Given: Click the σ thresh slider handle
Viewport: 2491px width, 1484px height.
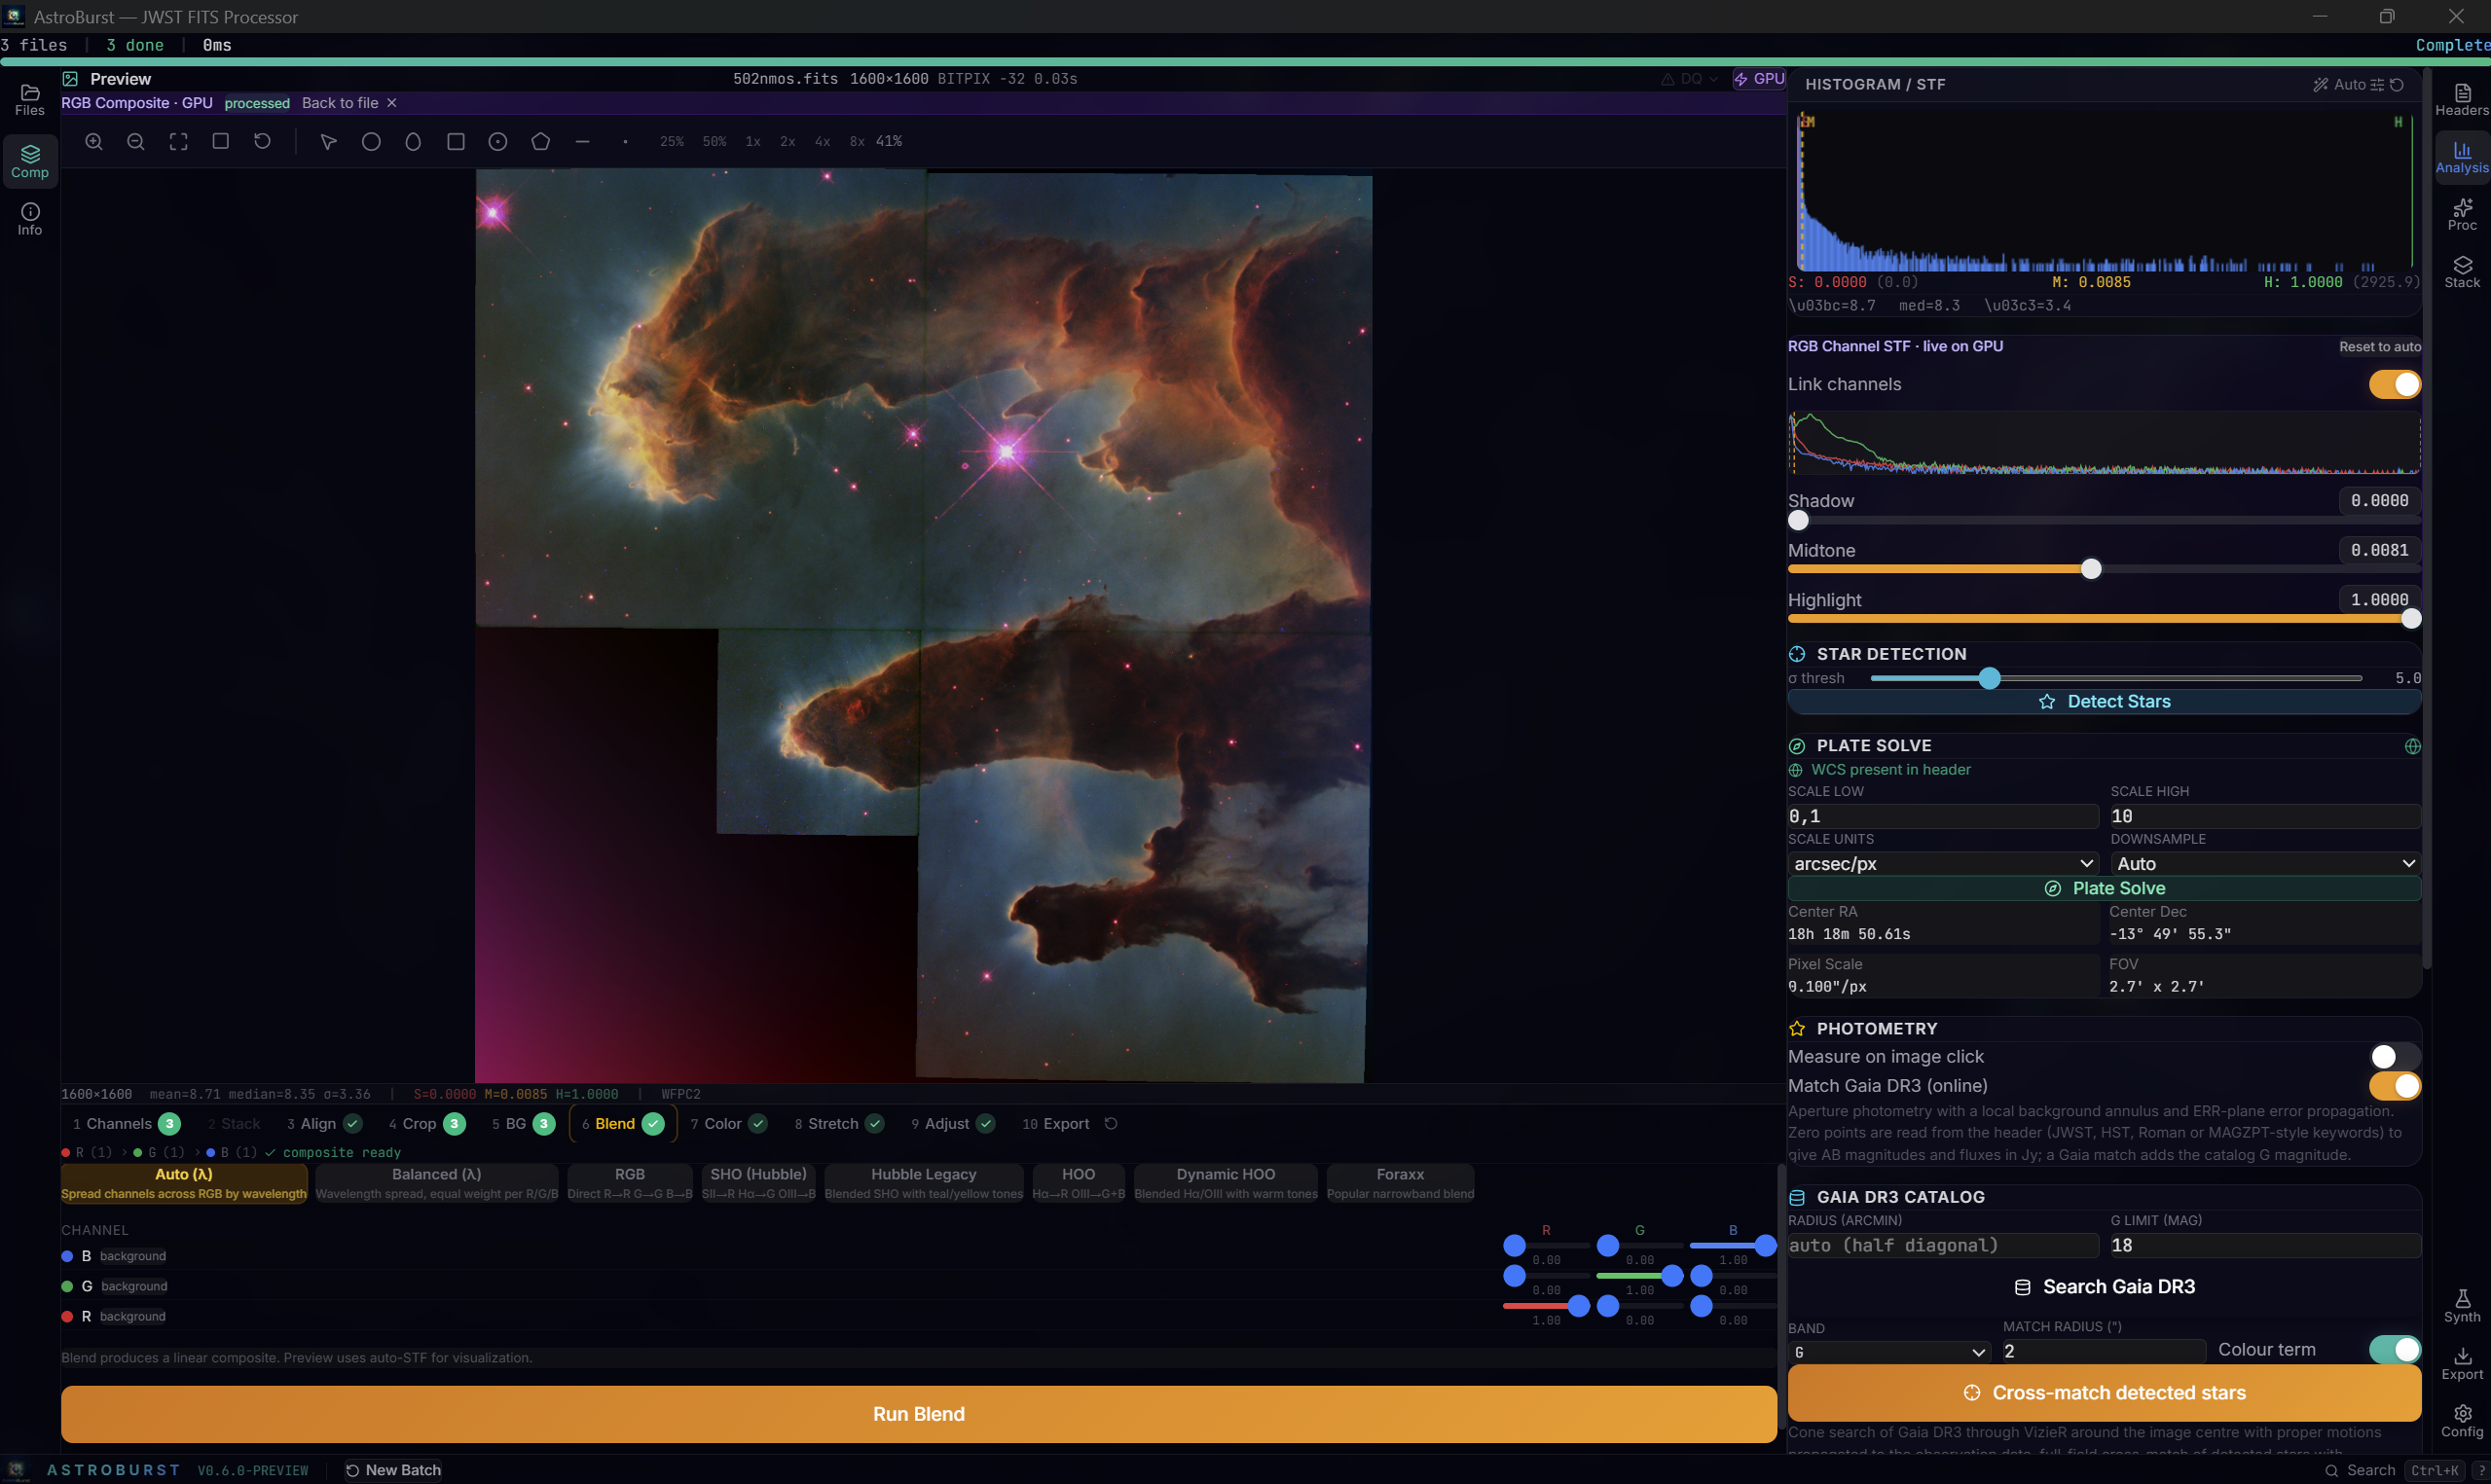Looking at the screenshot, I should point(1989,679).
